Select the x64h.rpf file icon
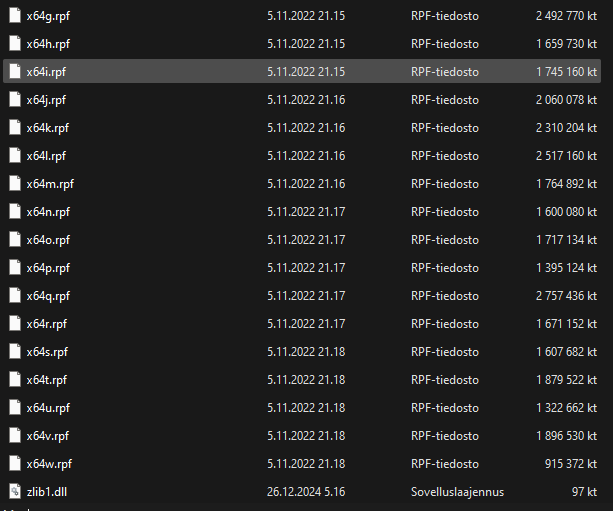Image resolution: width=613 pixels, height=511 pixels. pyautogui.click(x=14, y=44)
